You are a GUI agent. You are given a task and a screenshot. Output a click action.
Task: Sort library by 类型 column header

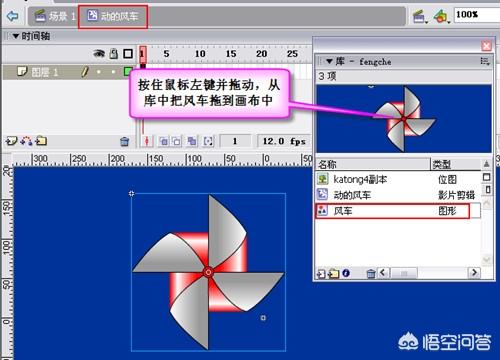pos(455,164)
